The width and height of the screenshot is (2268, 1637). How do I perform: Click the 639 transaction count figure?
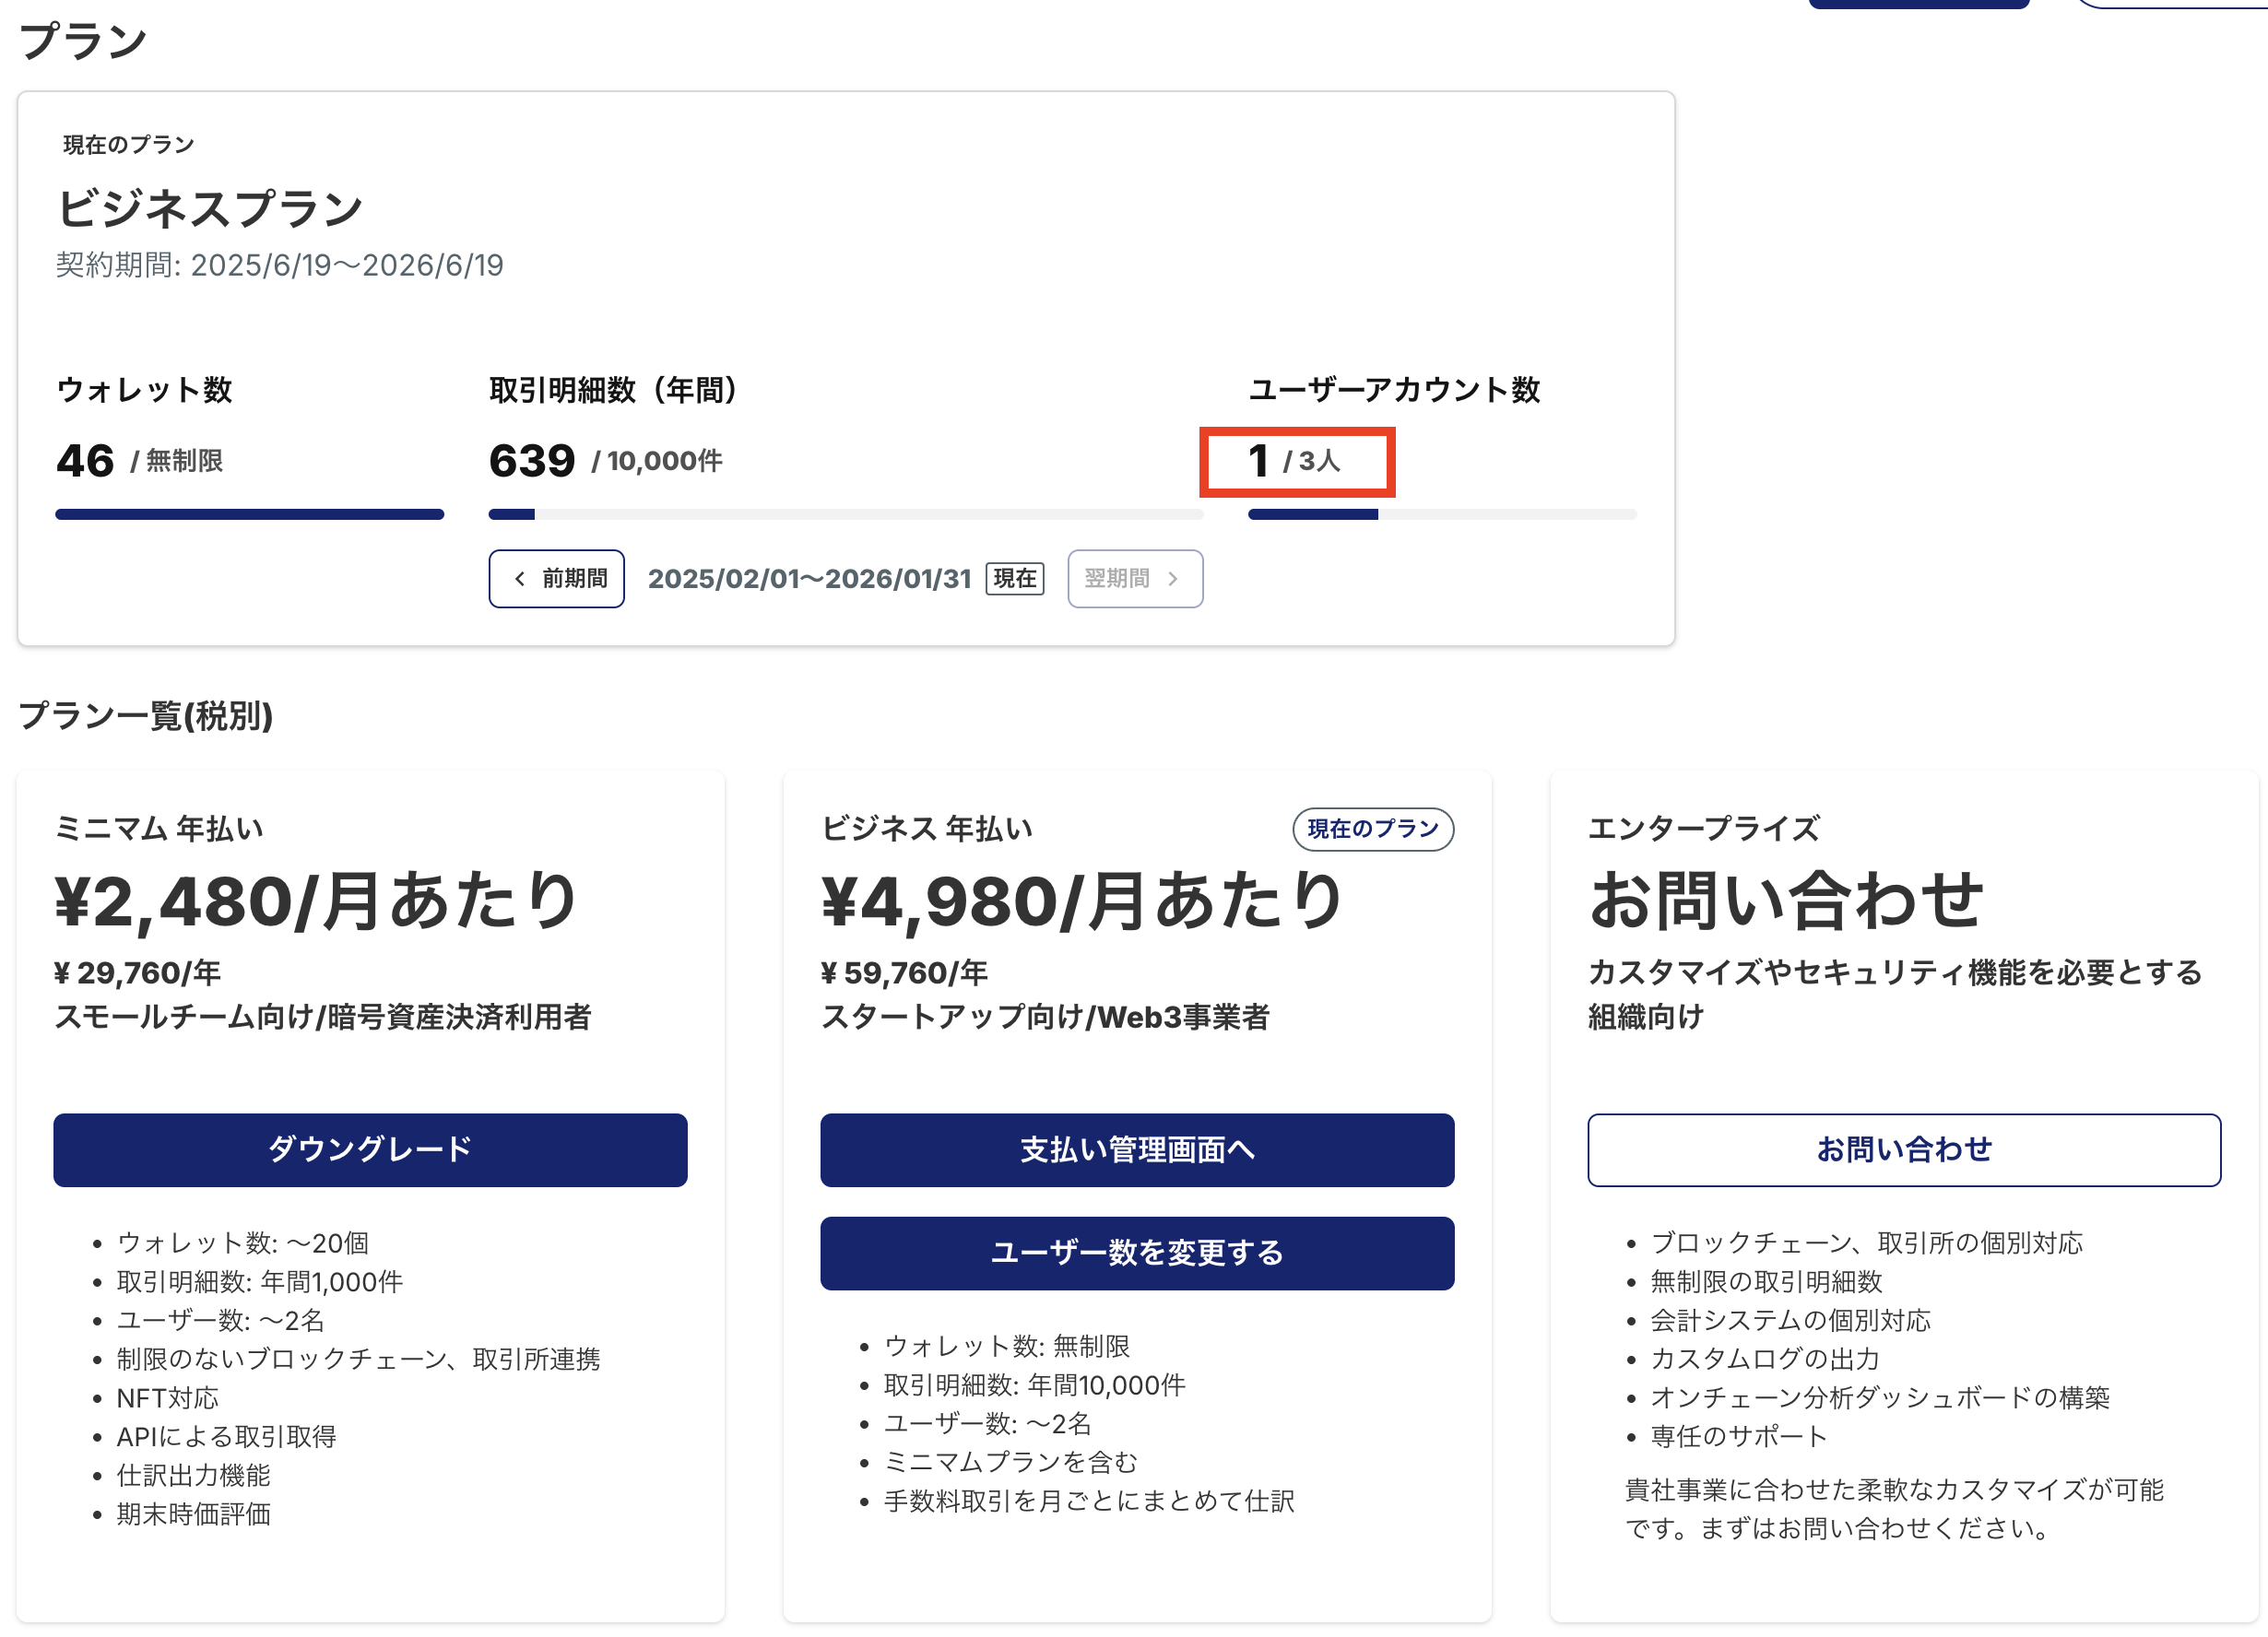[532, 462]
